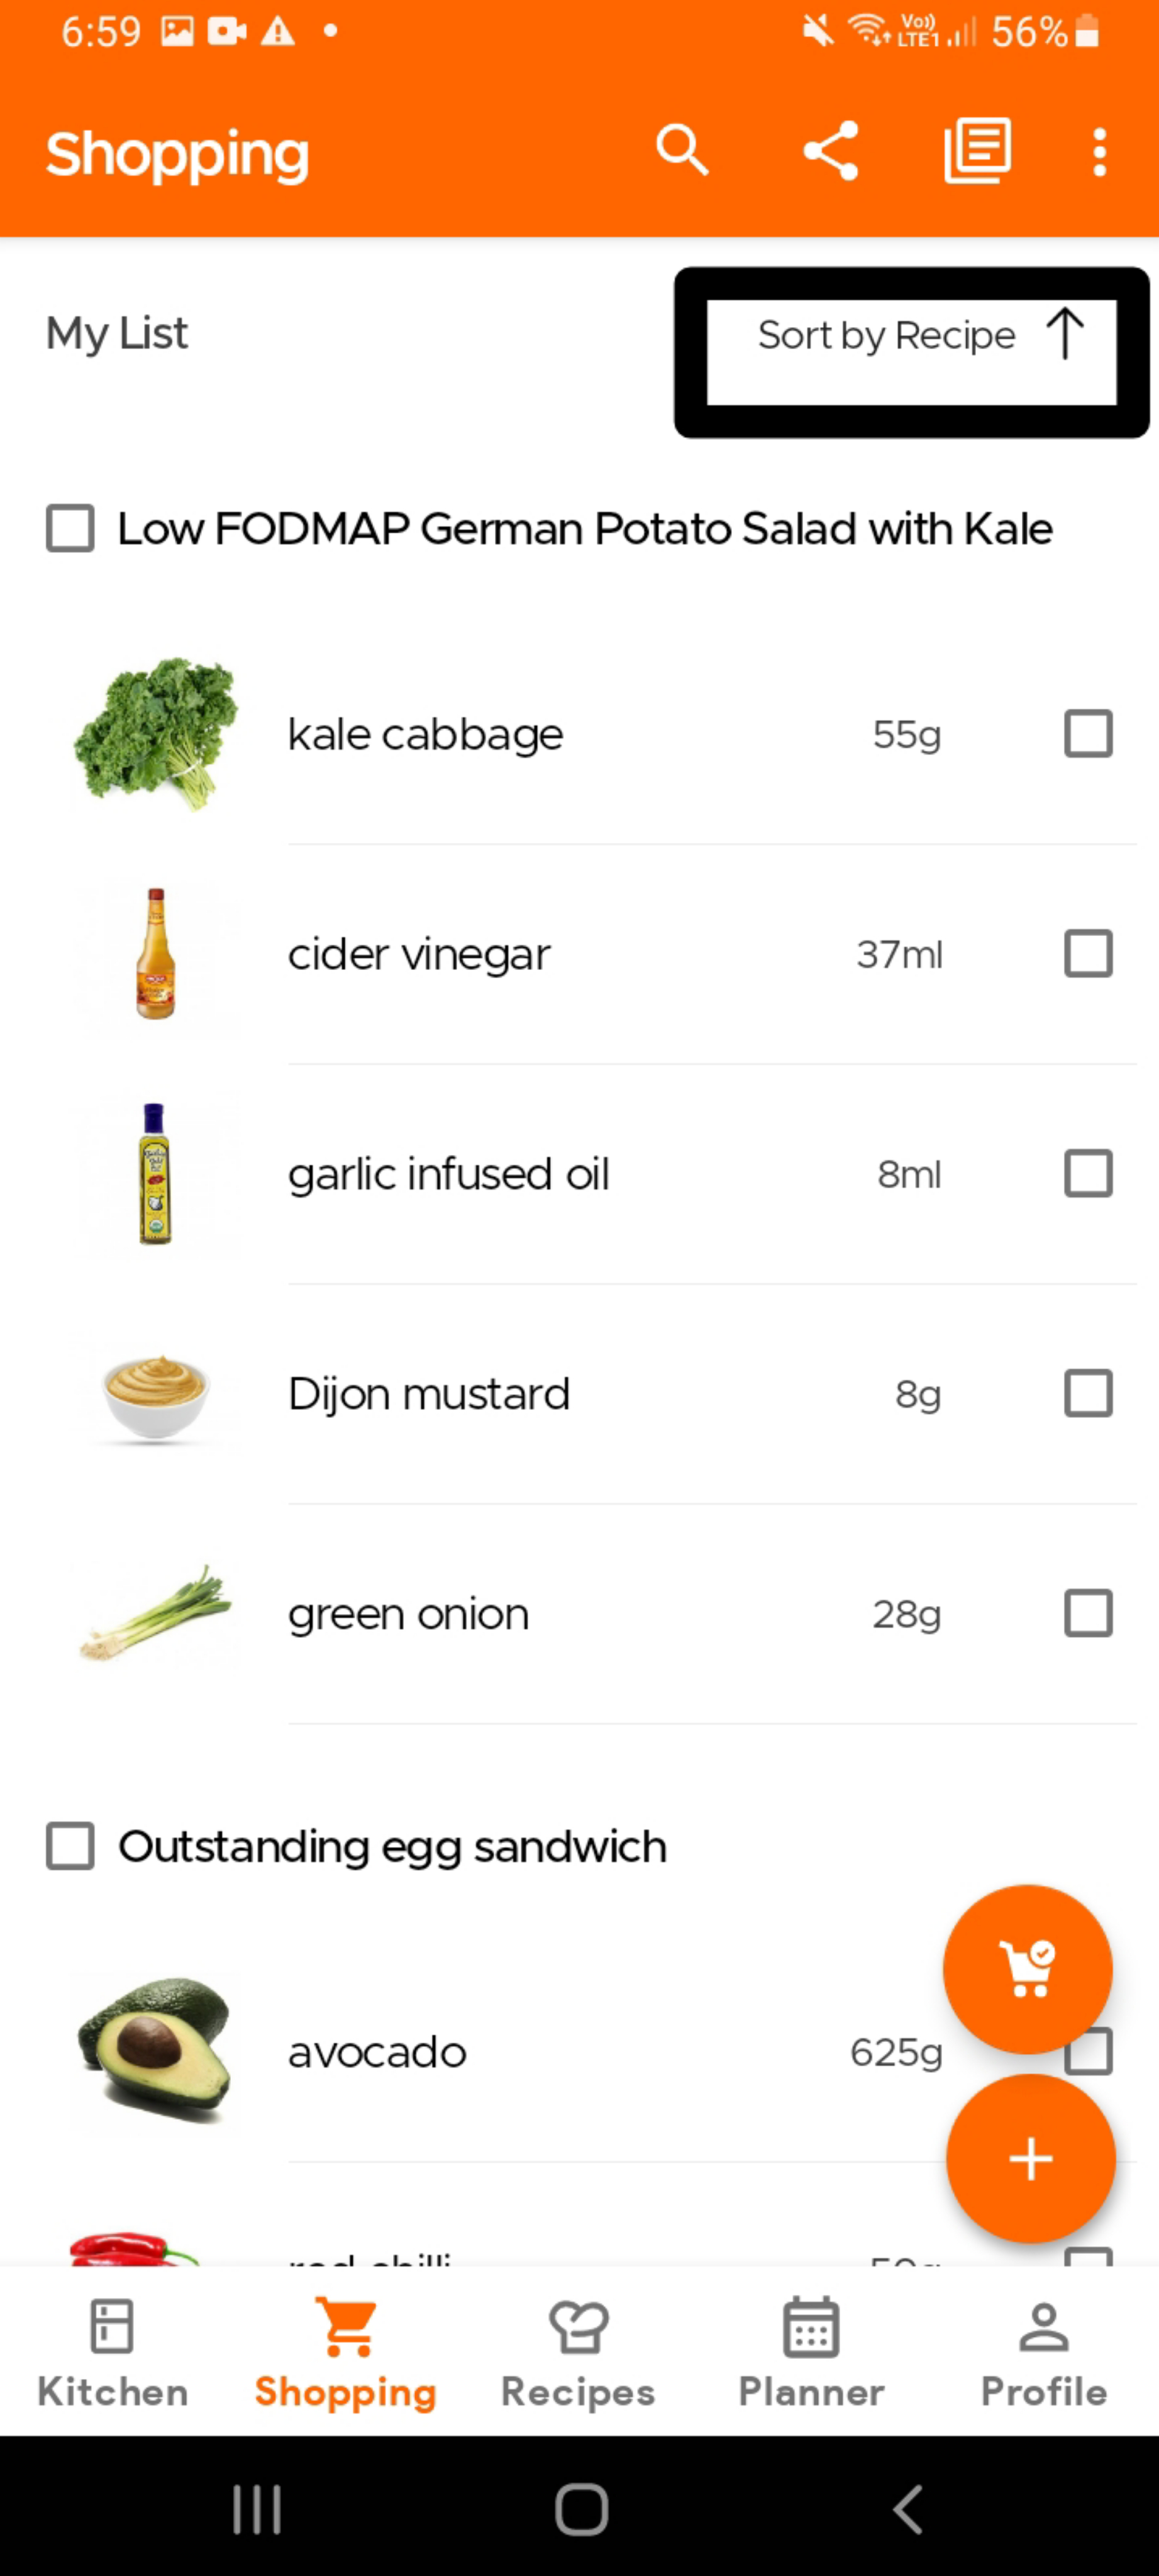Tap the orange cart checkout button
The height and width of the screenshot is (2576, 1159).
coord(1027,1969)
